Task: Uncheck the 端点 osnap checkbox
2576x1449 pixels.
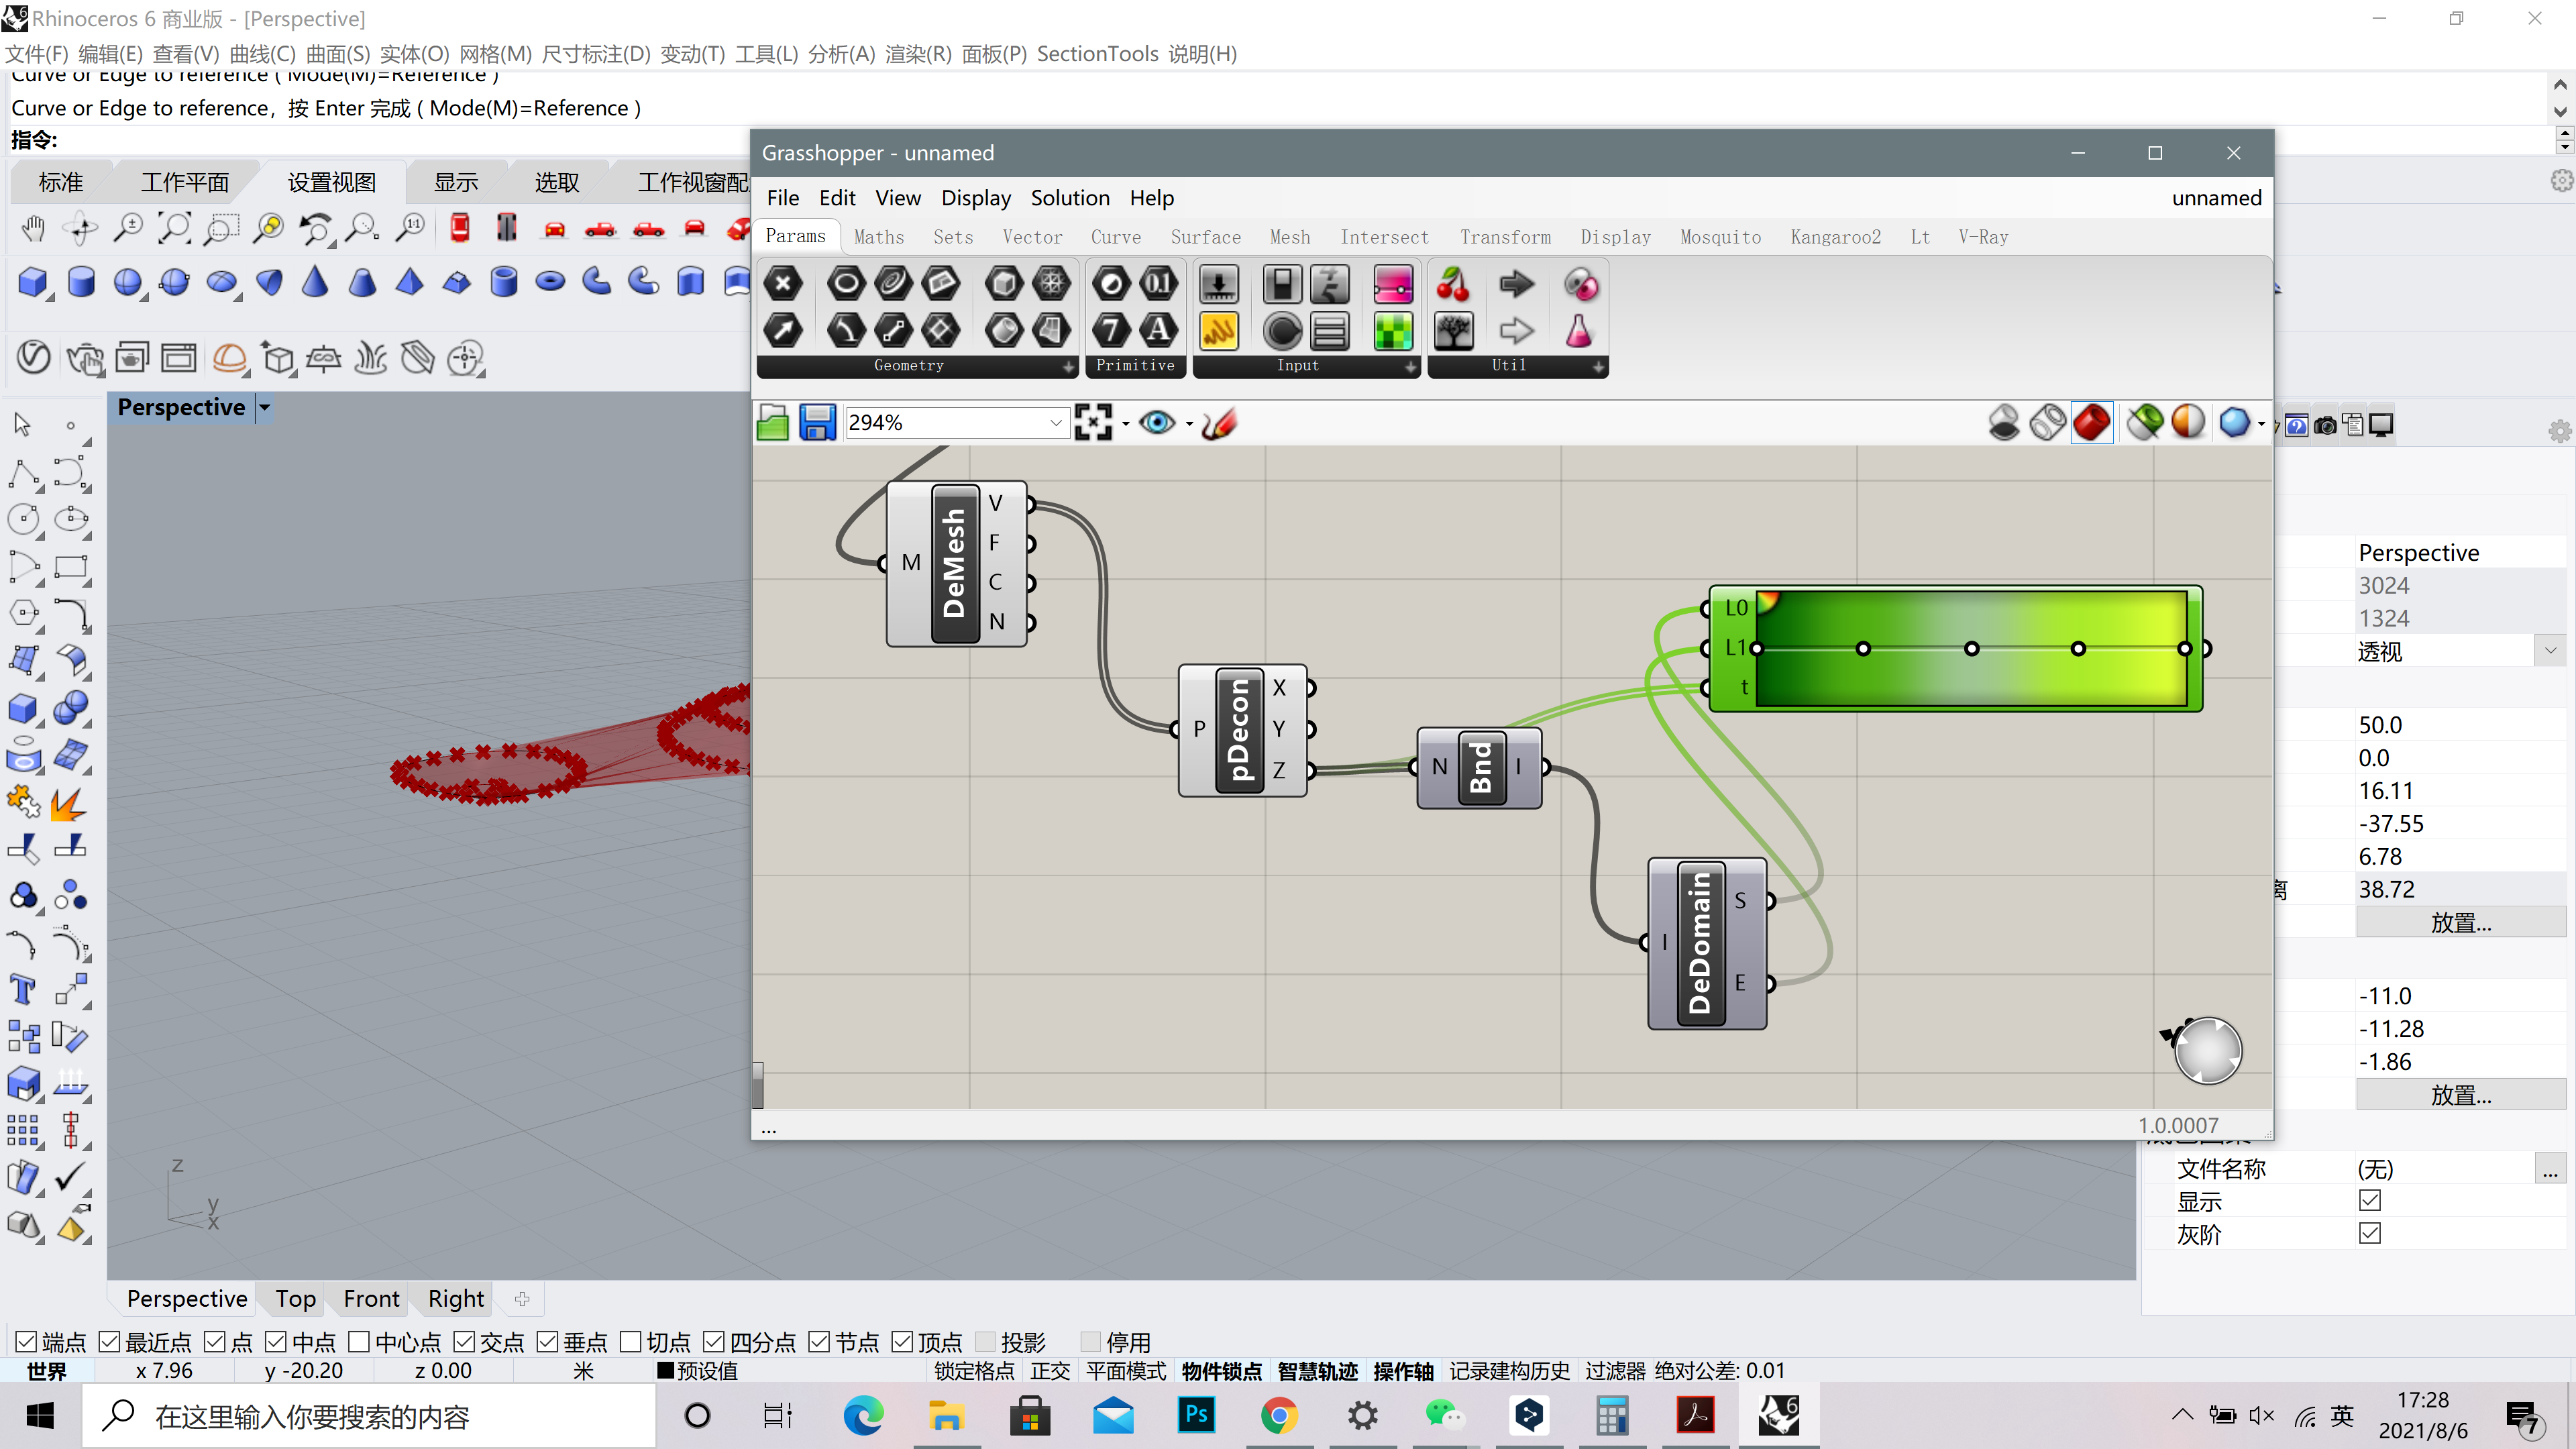Action: click(27, 1341)
